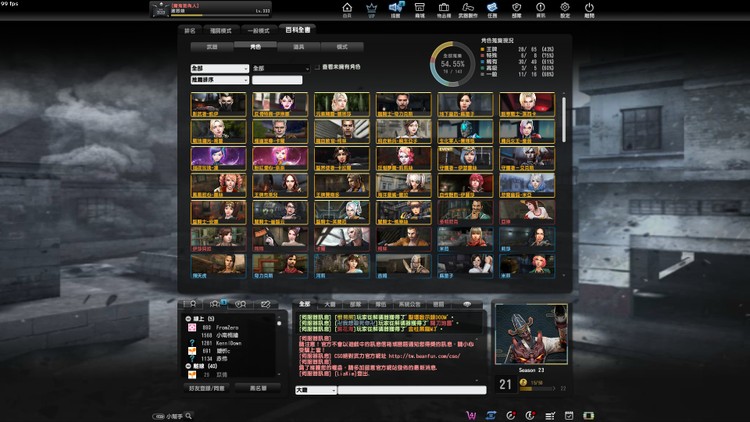
Task: Open the clan shield icon
Action: click(x=517, y=7)
